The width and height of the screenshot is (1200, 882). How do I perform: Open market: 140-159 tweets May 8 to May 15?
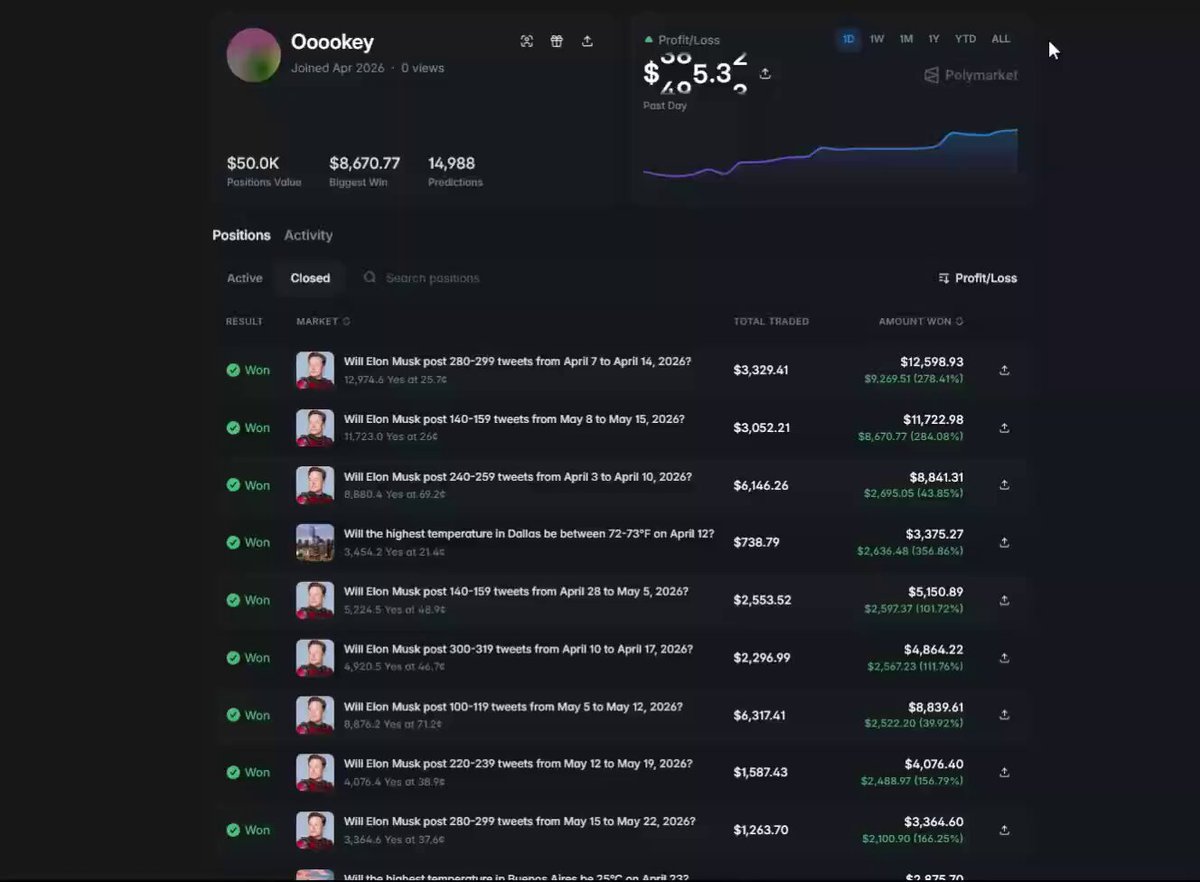[x=514, y=419]
